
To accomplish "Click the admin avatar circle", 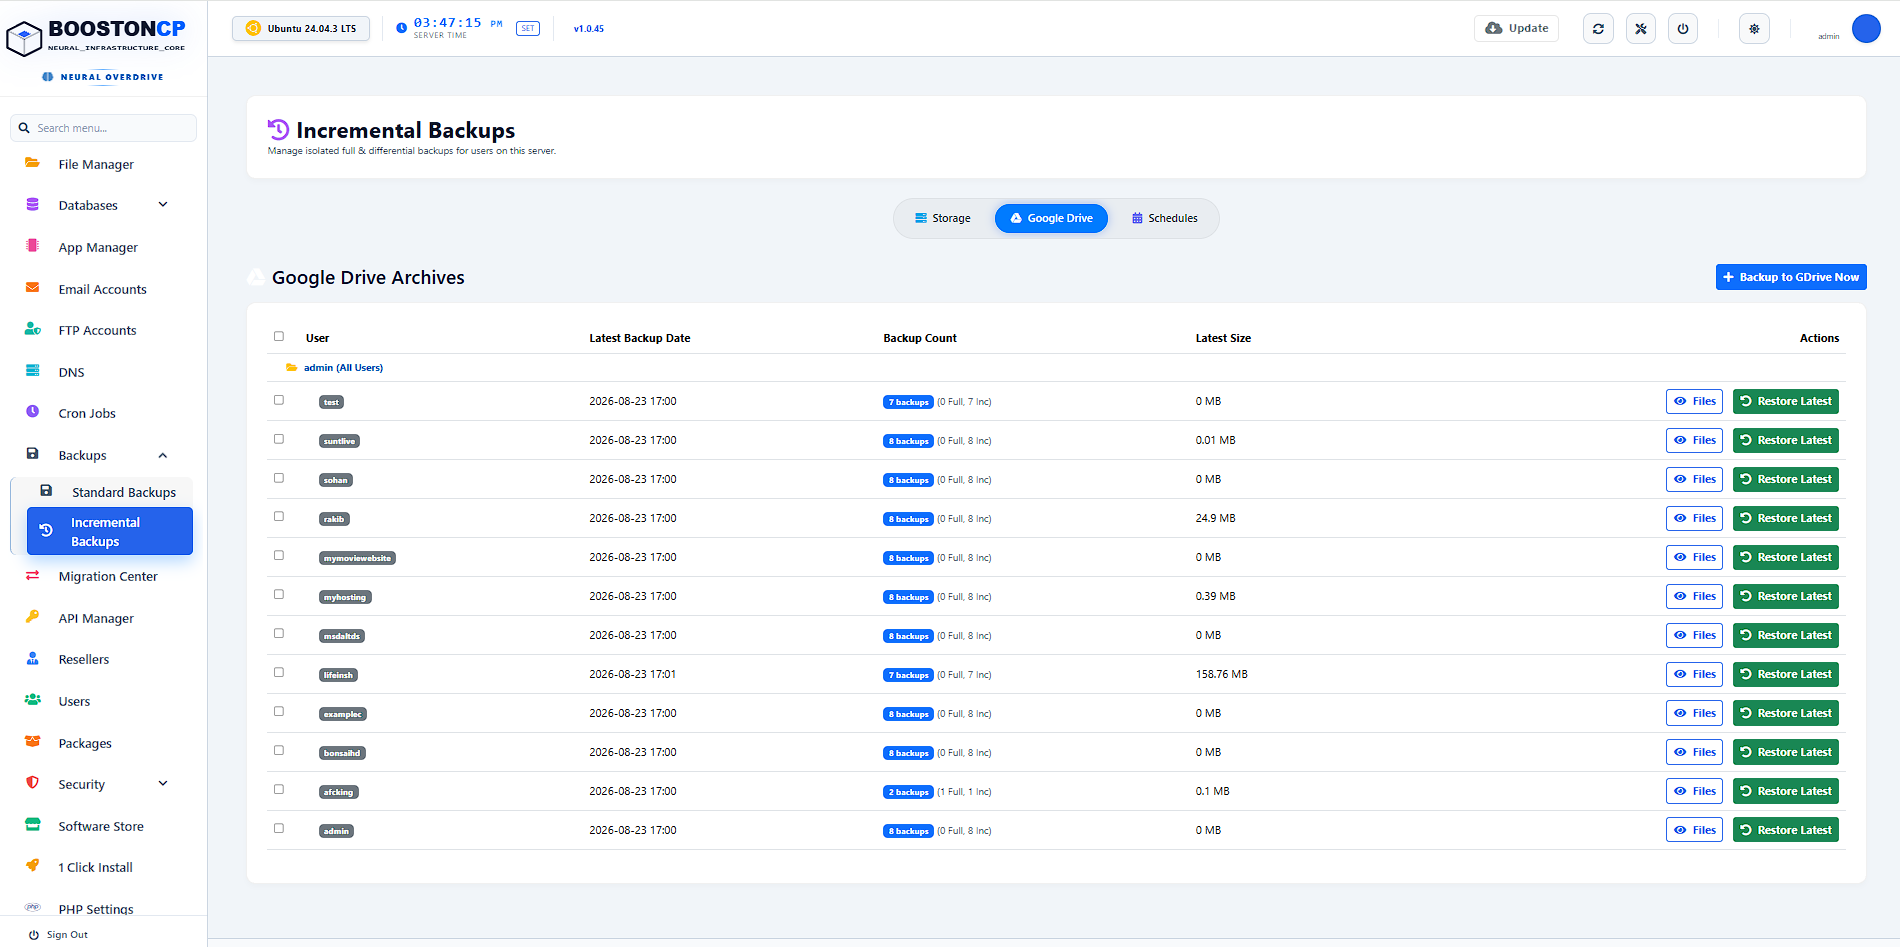I will (x=1866, y=29).
